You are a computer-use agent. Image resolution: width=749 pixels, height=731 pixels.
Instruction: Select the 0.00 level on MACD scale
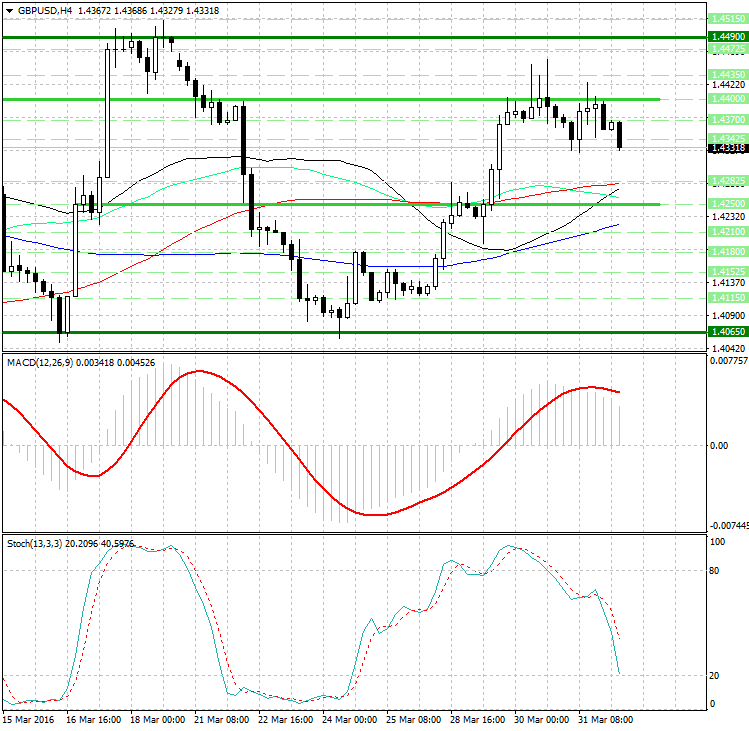(717, 445)
